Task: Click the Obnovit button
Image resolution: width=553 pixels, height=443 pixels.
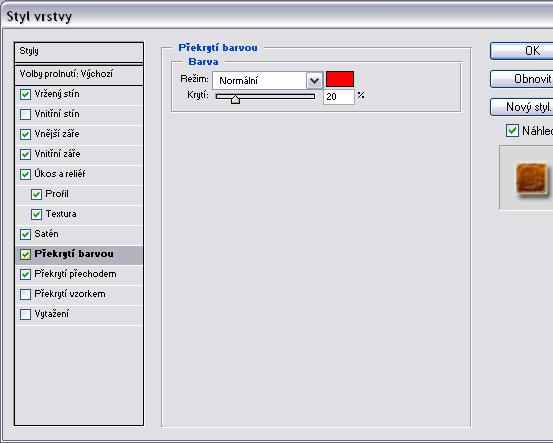Action: click(522, 79)
